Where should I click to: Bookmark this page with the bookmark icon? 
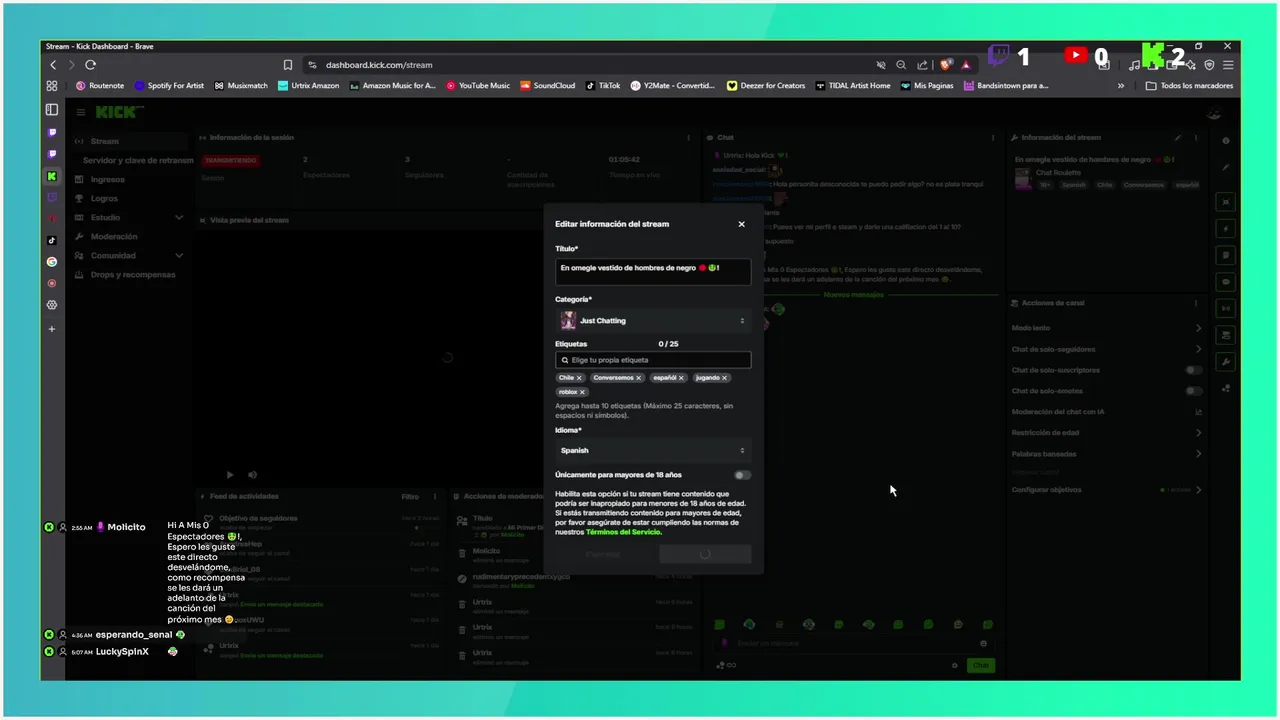pos(288,65)
